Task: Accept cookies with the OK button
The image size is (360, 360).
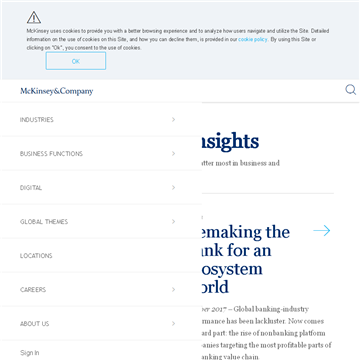Action: tap(76, 61)
